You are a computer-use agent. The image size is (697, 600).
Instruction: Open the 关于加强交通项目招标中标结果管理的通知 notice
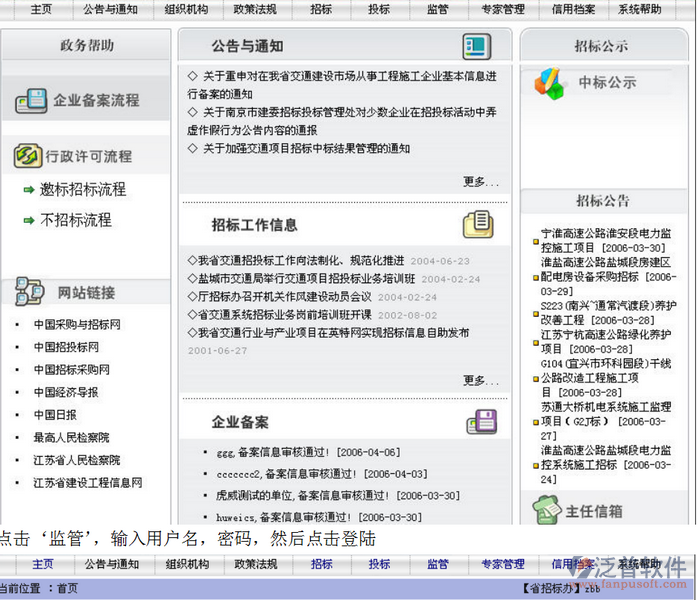[x=306, y=148]
